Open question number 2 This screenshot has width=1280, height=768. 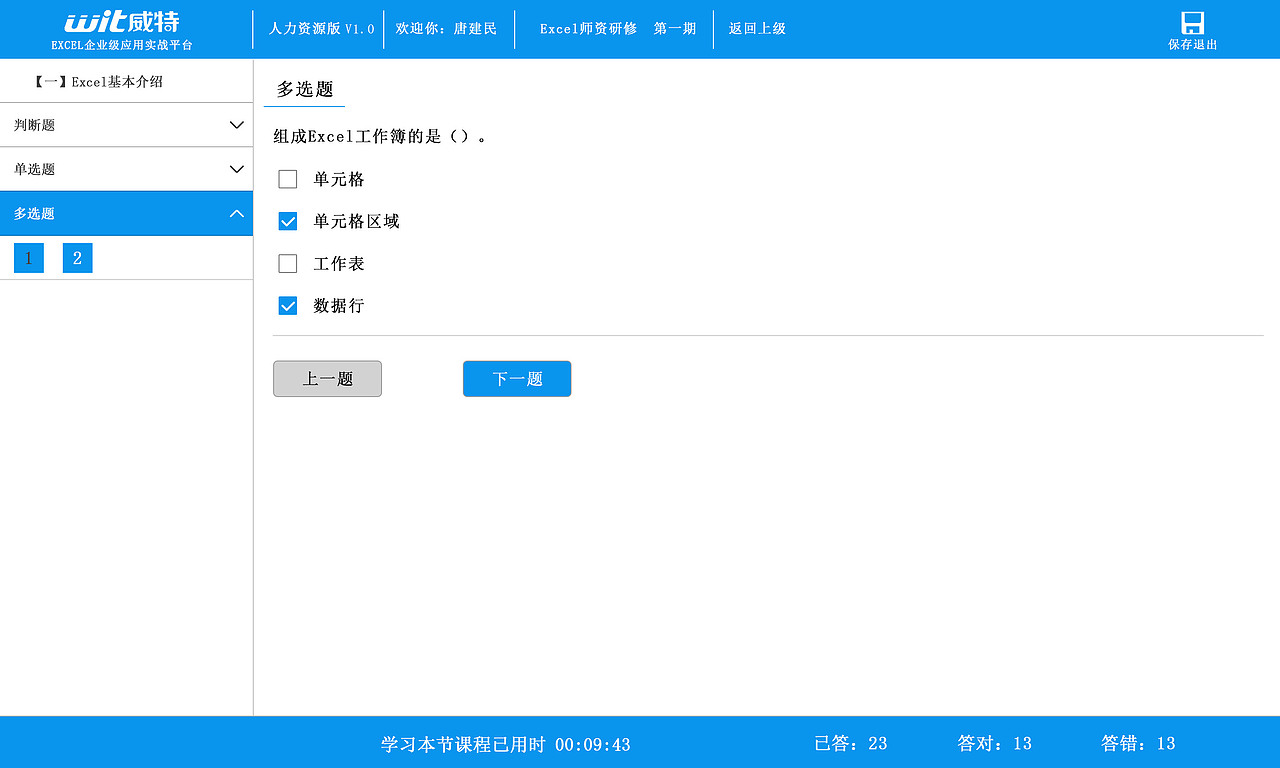(x=77, y=257)
